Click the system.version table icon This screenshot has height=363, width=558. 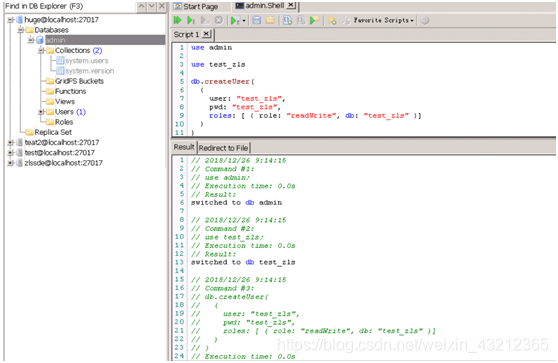(60, 71)
